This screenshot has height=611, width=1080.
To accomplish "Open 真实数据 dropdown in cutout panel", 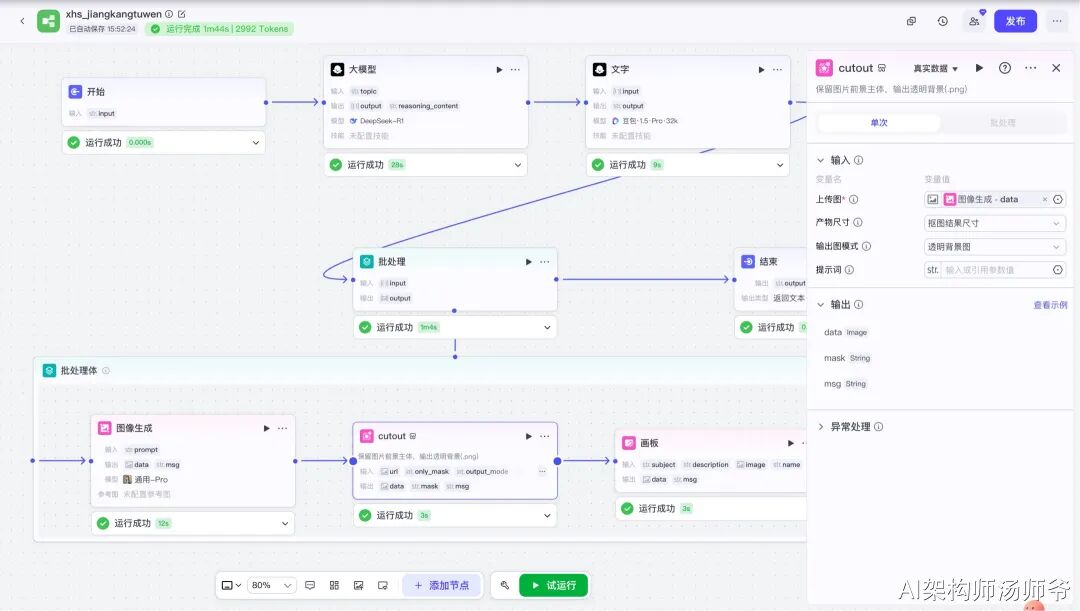I will pos(935,68).
